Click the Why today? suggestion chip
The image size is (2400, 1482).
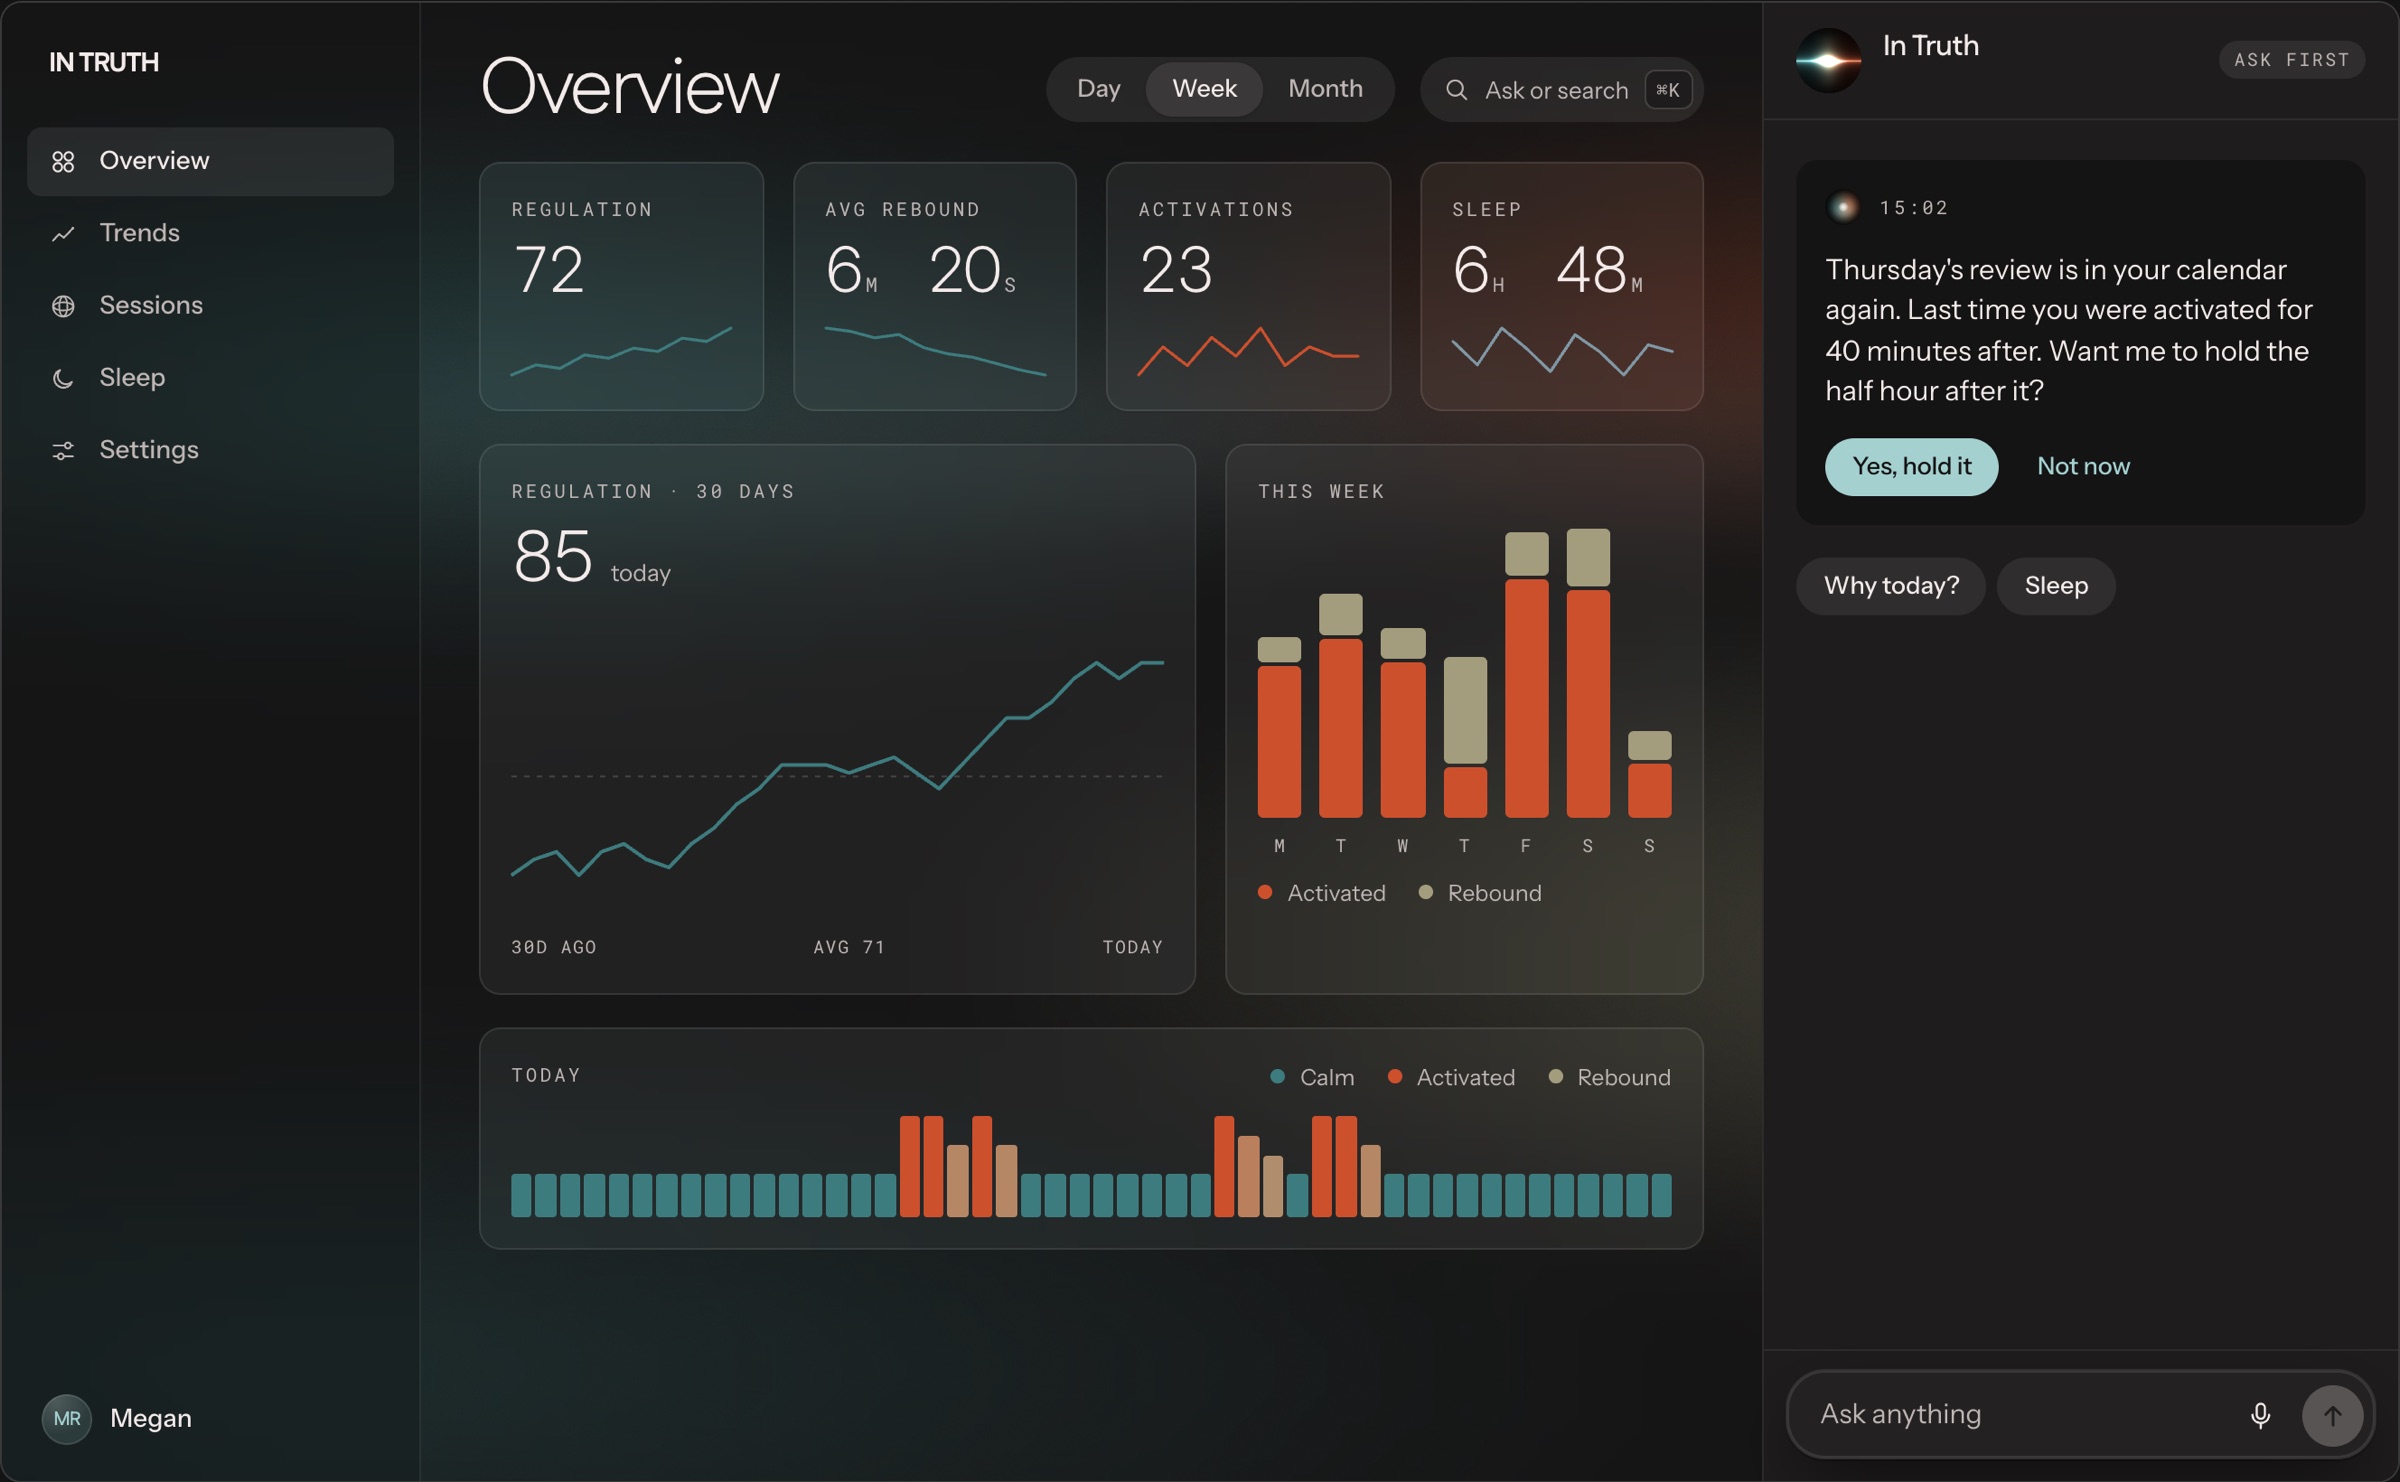coord(1890,586)
